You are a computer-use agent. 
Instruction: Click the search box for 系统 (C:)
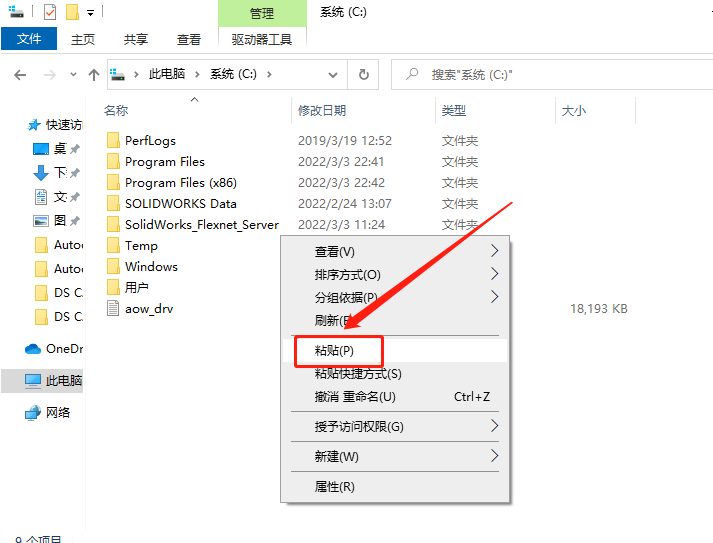click(552, 75)
